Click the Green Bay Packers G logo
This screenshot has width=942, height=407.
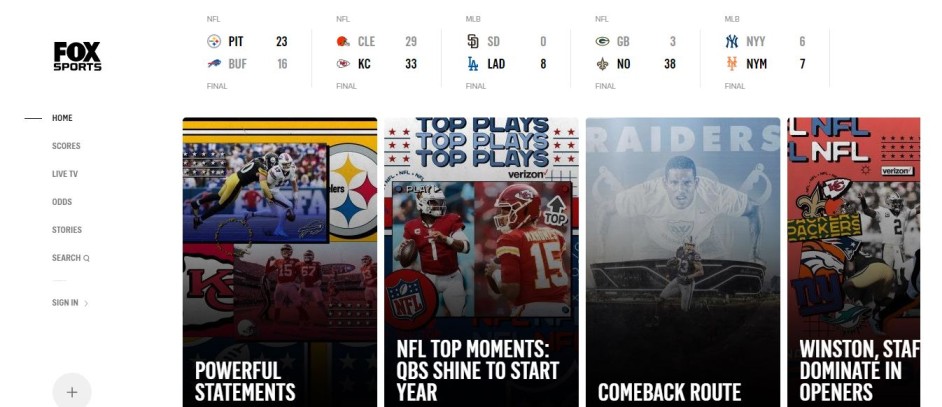(603, 41)
